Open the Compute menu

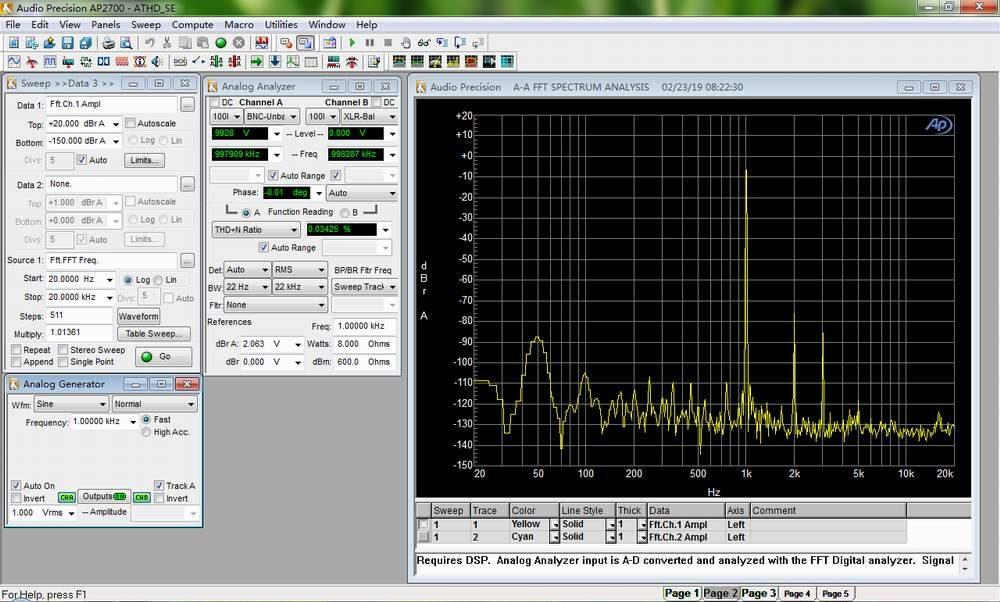[x=192, y=24]
